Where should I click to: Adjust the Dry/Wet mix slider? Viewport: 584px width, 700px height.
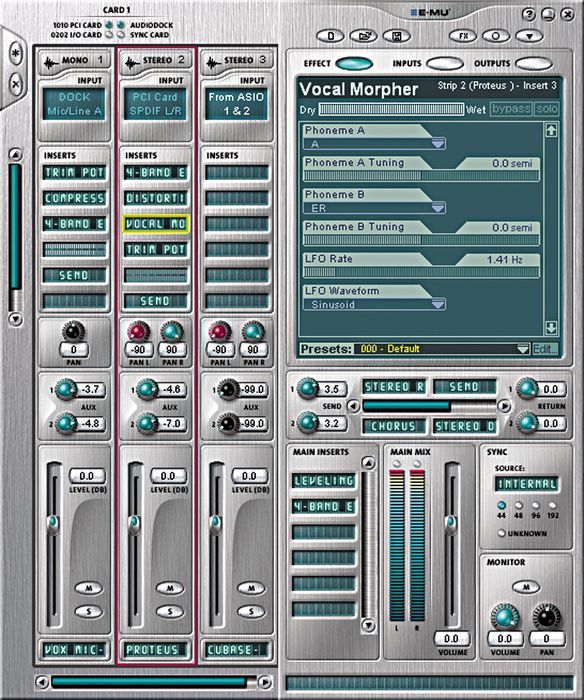click(x=391, y=109)
